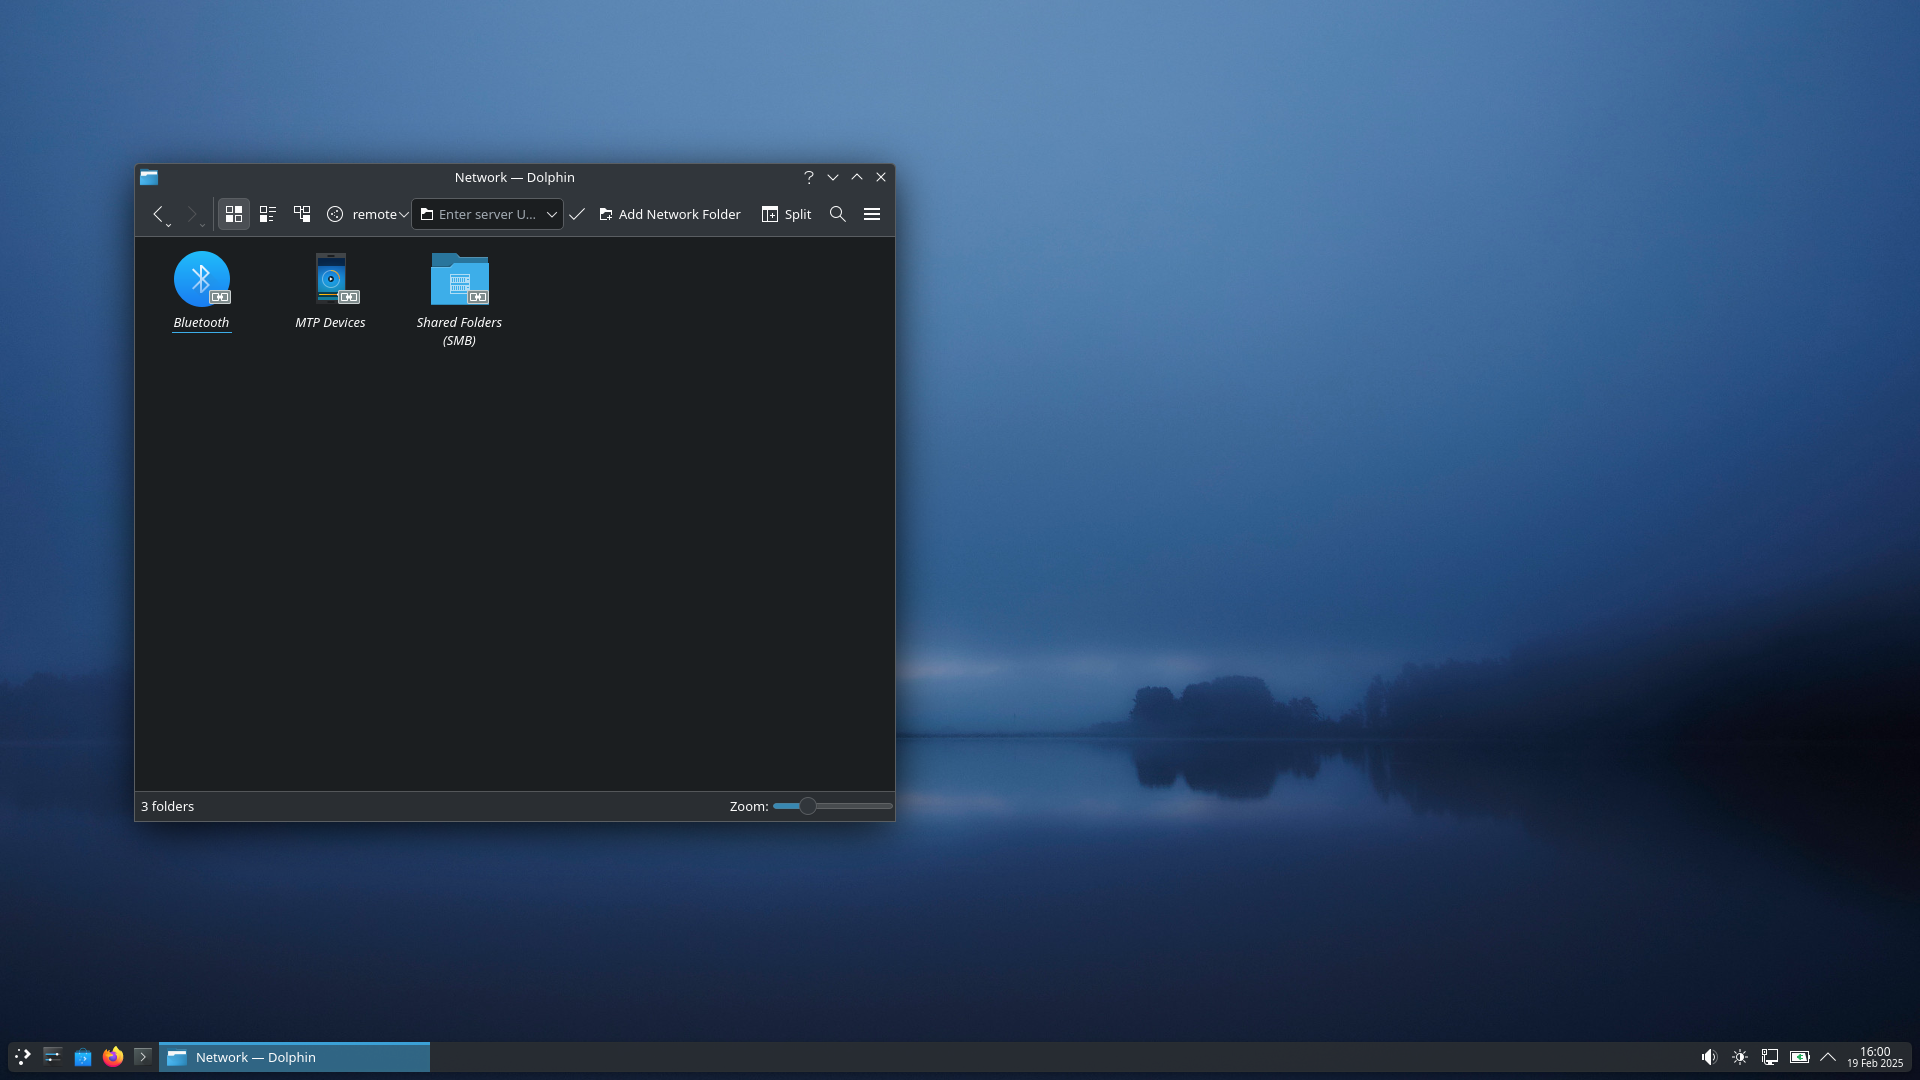Click the Zoom slider handle
Screen dimensions: 1920x1080
808,806
